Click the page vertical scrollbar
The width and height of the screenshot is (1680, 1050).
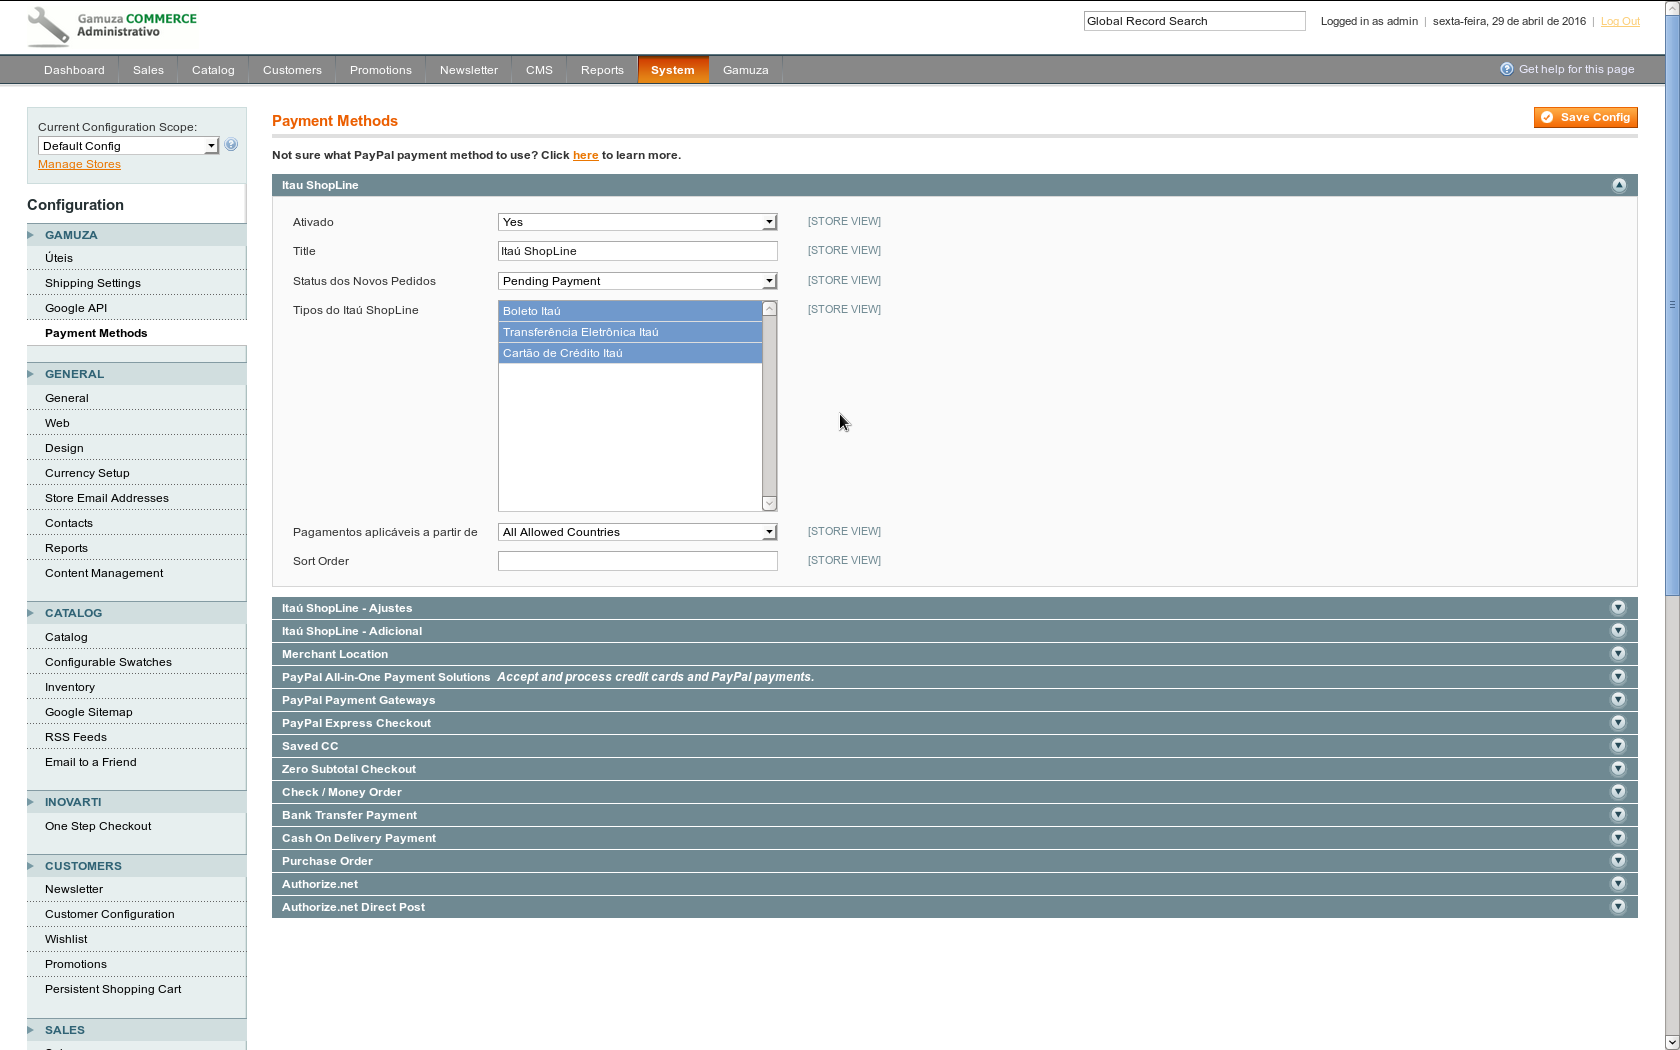click(x=1672, y=305)
